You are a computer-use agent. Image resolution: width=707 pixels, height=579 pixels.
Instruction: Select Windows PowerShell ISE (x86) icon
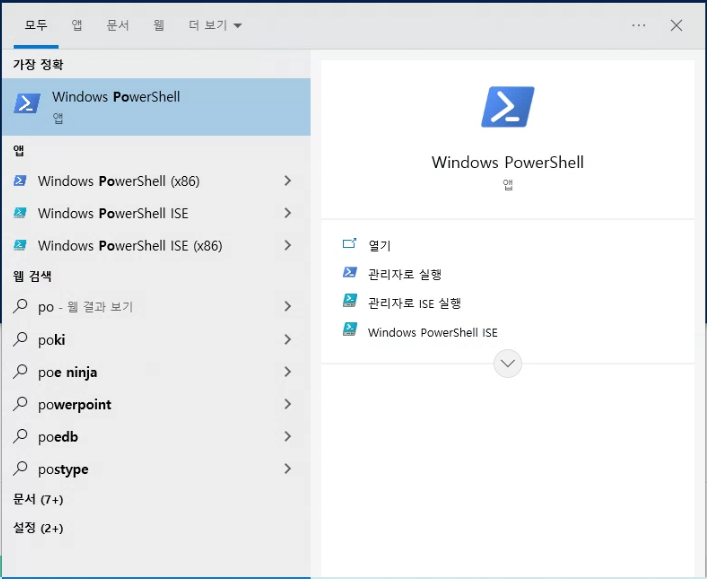point(20,245)
